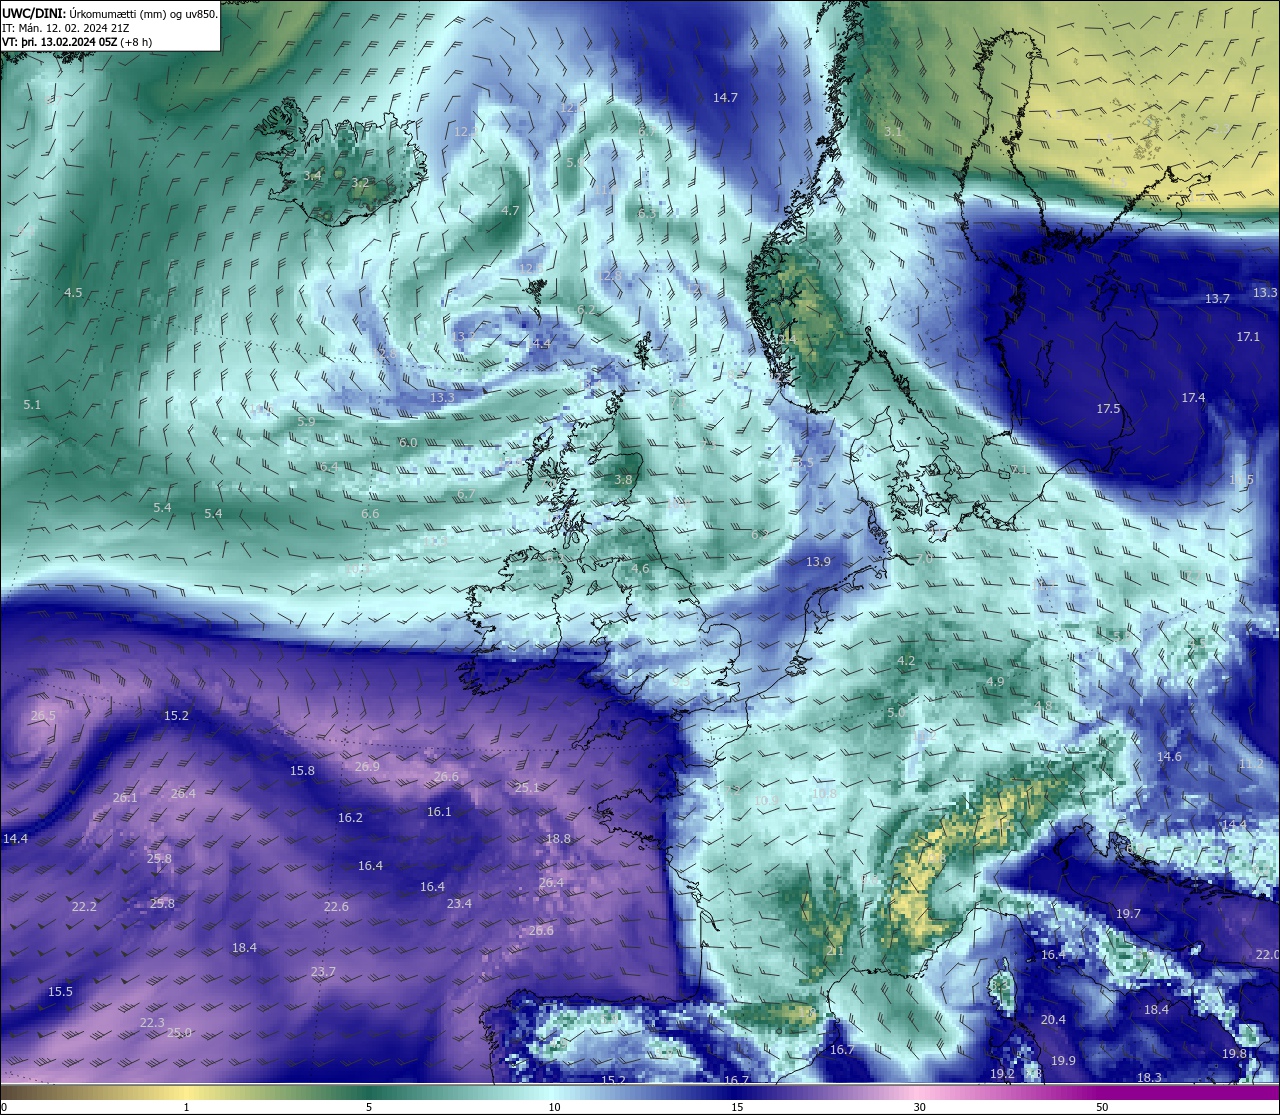The image size is (1280, 1115).
Task: Click the 14.6 value over eastern Europe
Action: [1169, 757]
